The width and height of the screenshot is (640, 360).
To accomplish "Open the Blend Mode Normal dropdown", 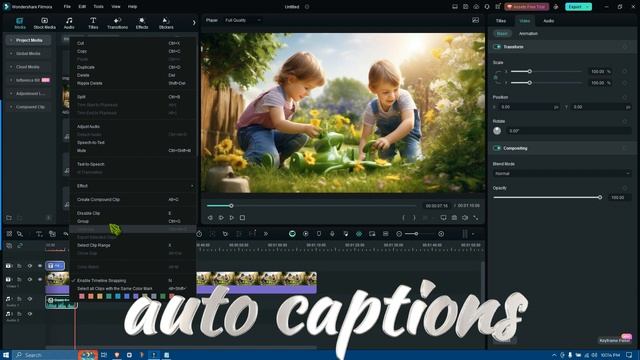I will (x=562, y=173).
